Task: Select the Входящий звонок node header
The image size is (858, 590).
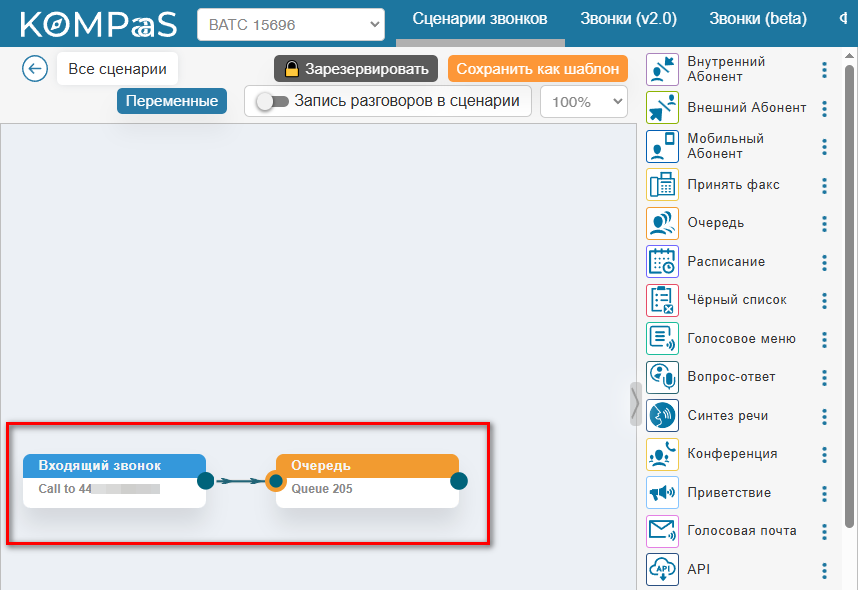Action: tap(114, 466)
